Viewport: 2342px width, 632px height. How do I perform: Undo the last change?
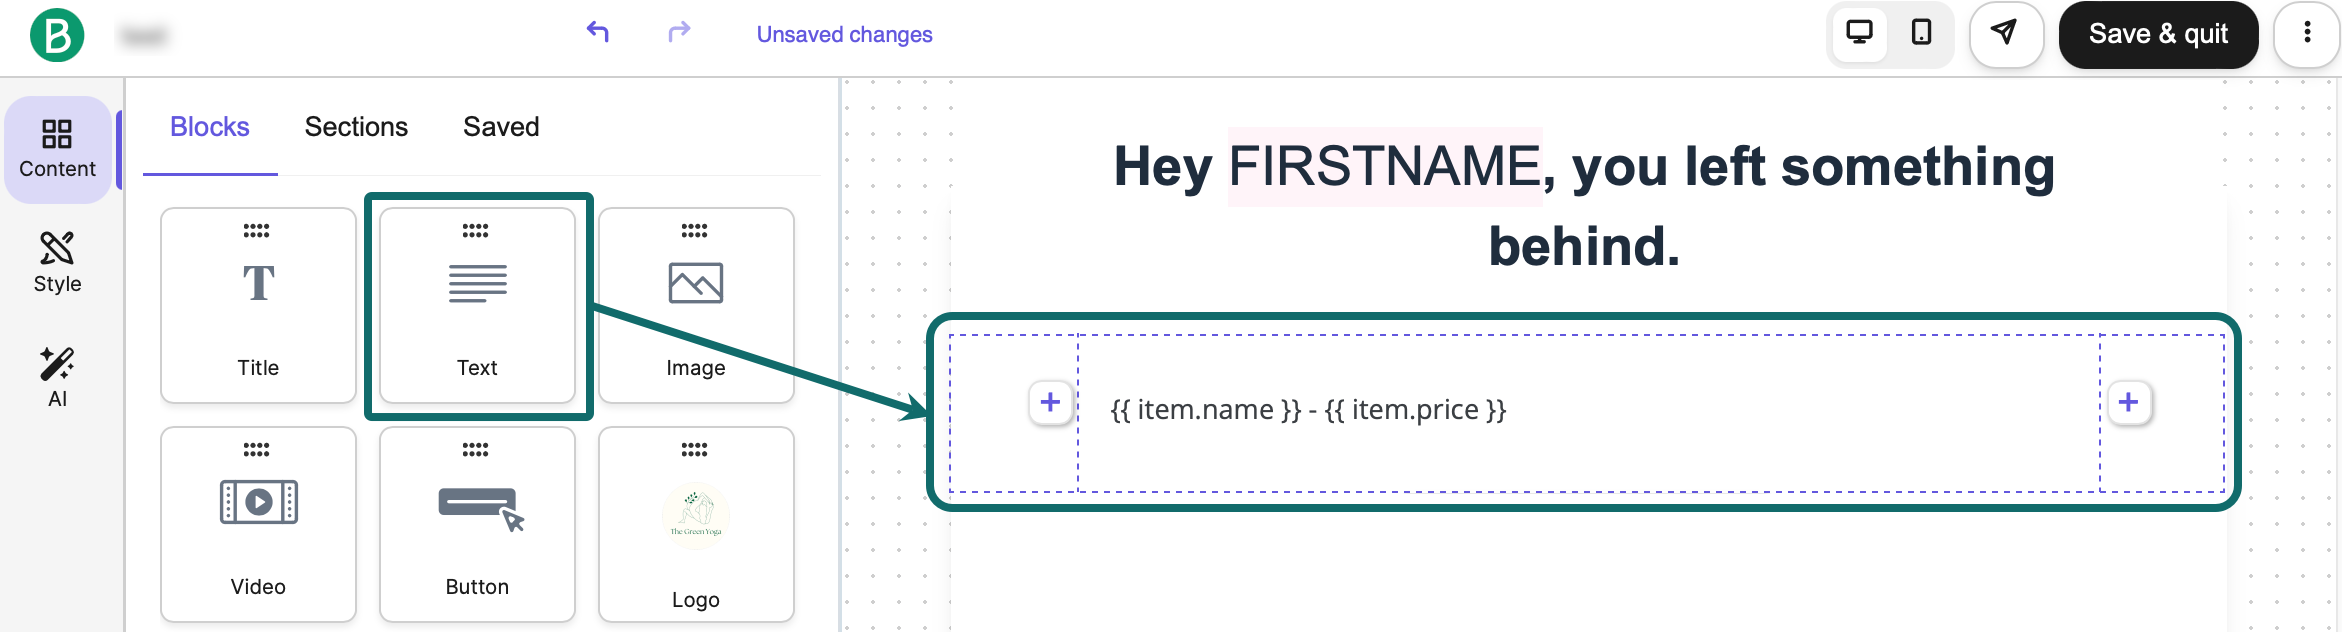(x=598, y=33)
